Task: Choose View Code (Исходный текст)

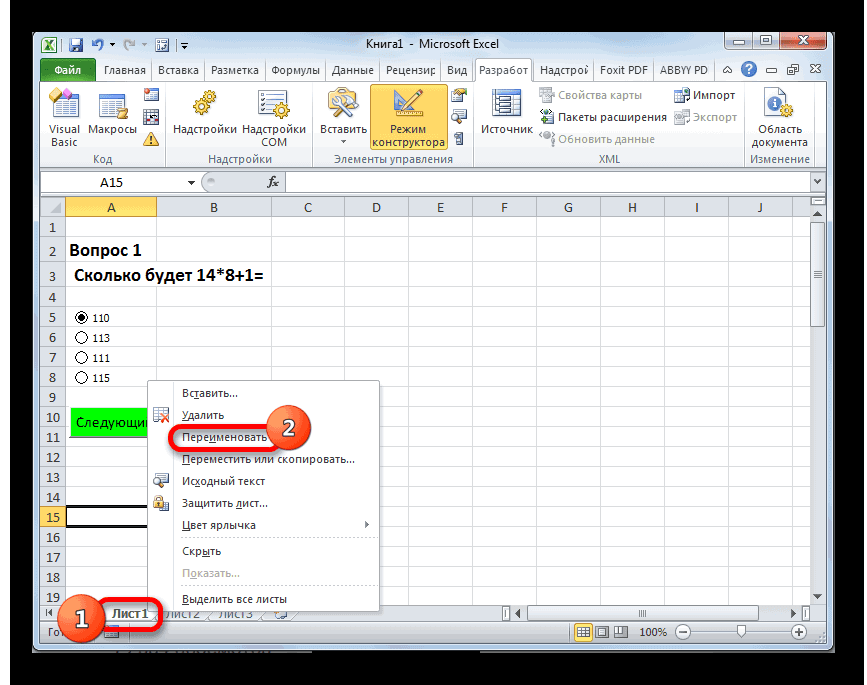Action: [x=223, y=481]
